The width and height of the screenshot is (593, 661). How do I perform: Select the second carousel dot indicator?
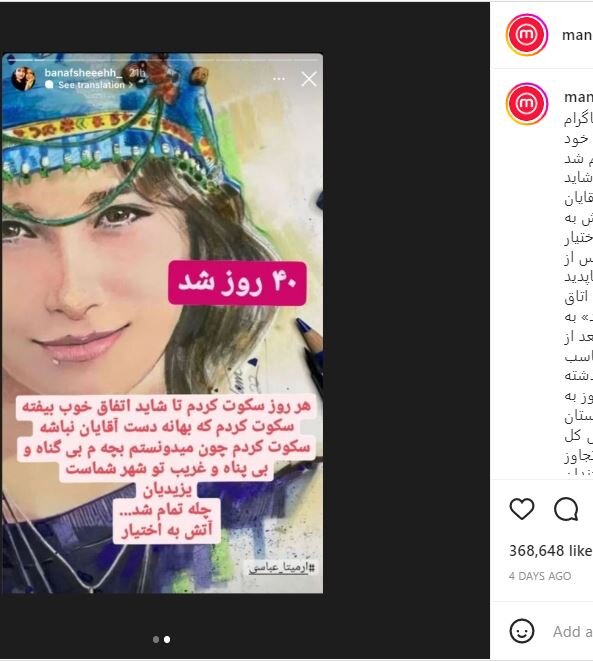(167, 640)
